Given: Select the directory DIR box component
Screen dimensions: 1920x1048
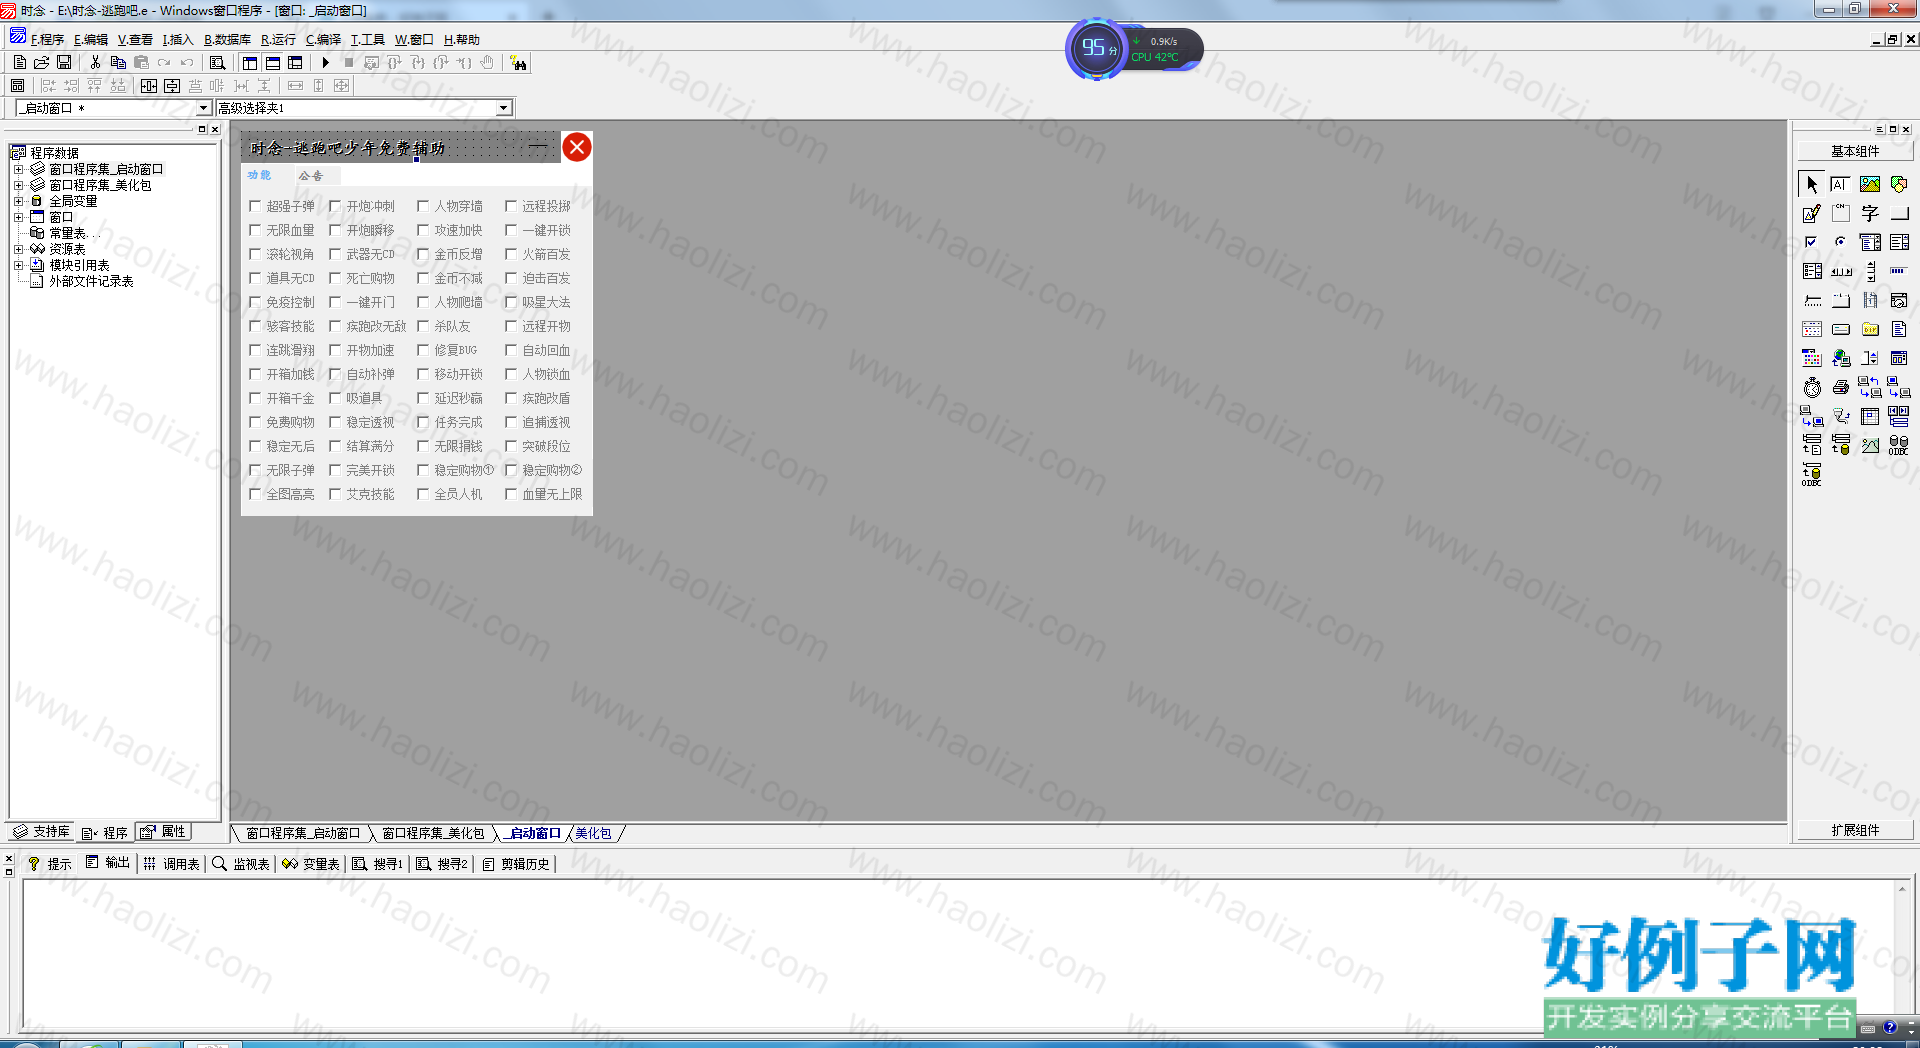Looking at the screenshot, I should click(1869, 329).
